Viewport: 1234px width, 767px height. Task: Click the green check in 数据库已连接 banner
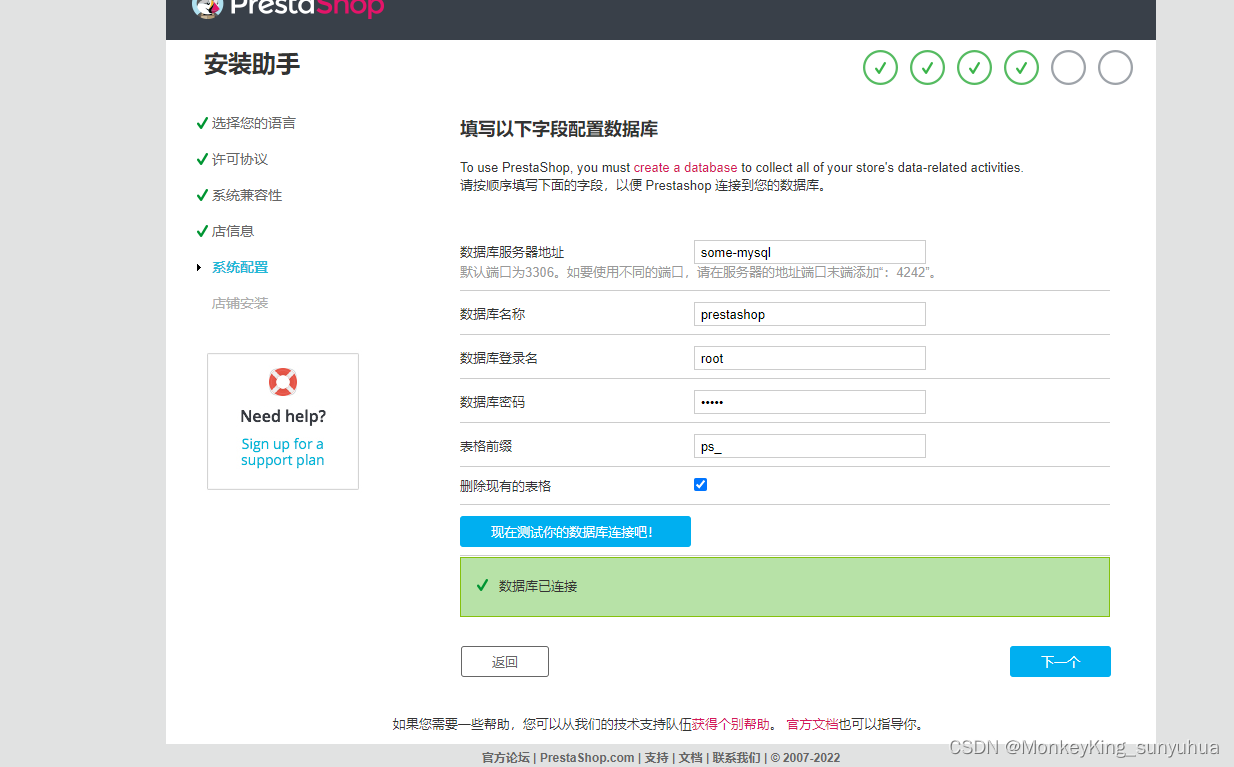coord(482,585)
